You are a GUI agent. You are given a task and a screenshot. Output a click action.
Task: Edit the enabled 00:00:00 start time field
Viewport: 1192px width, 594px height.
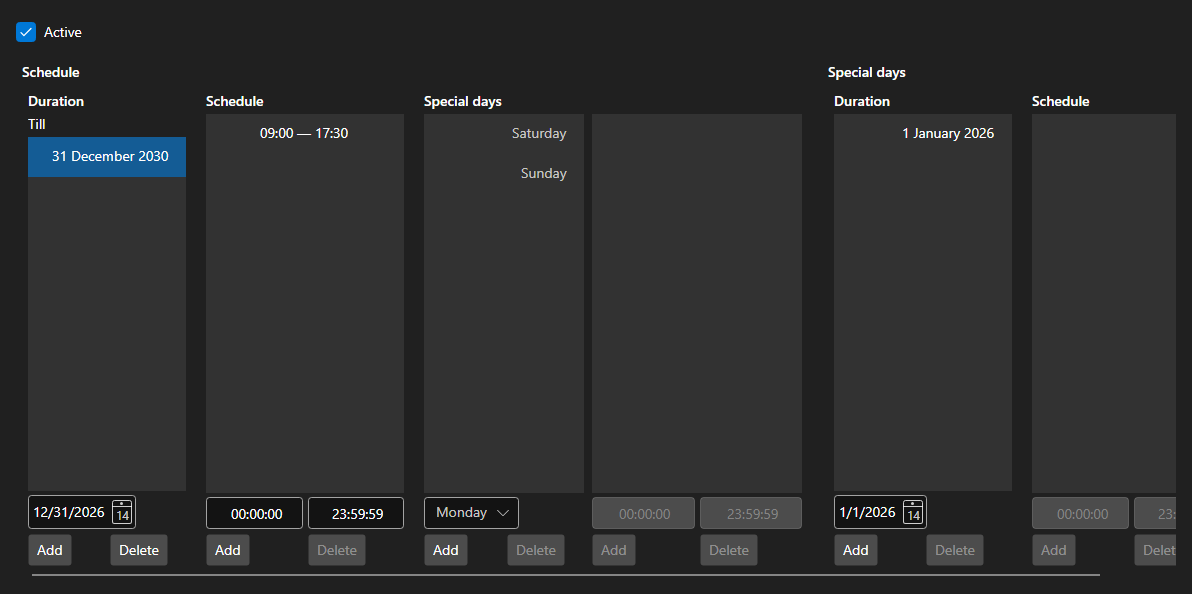click(255, 513)
